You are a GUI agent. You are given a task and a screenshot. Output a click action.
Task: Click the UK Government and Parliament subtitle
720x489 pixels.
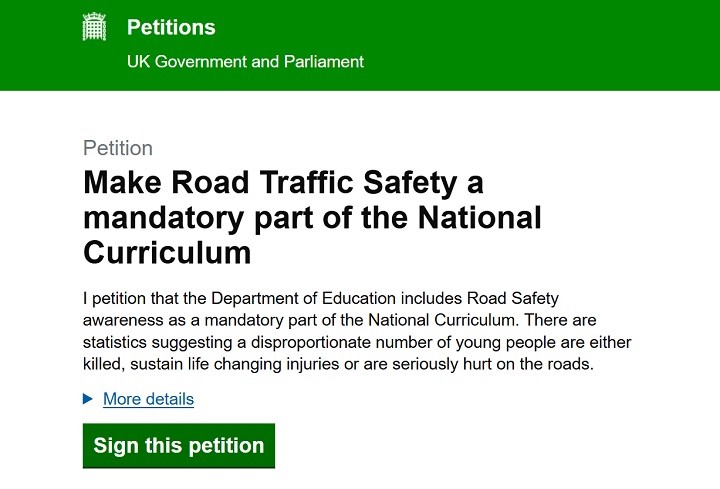245,62
